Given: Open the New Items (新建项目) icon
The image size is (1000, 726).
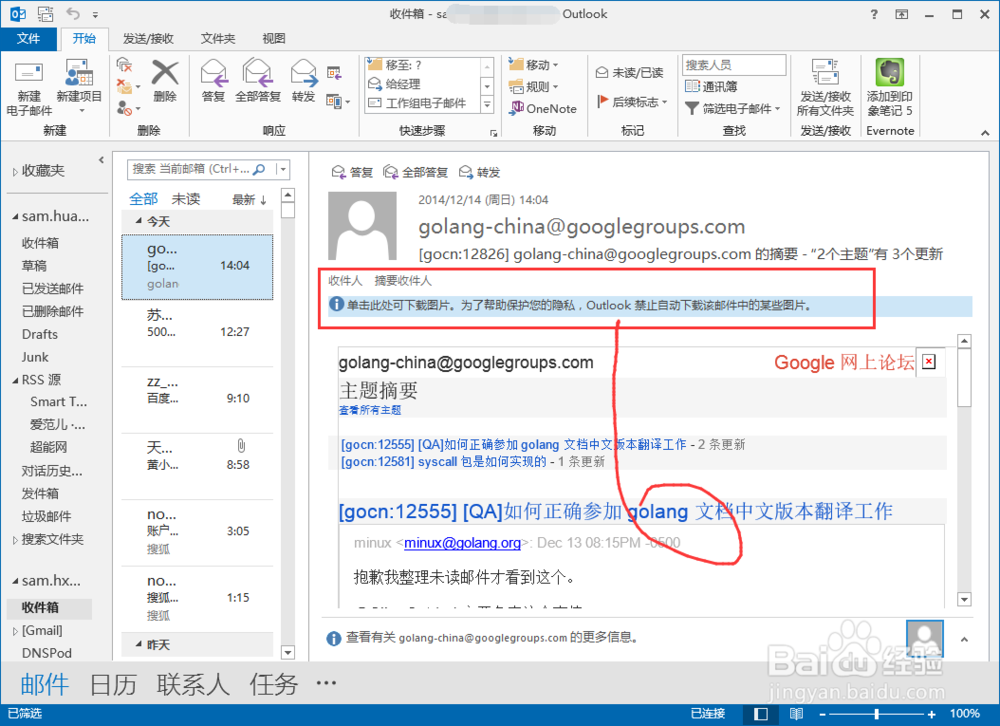Looking at the screenshot, I should (x=79, y=73).
